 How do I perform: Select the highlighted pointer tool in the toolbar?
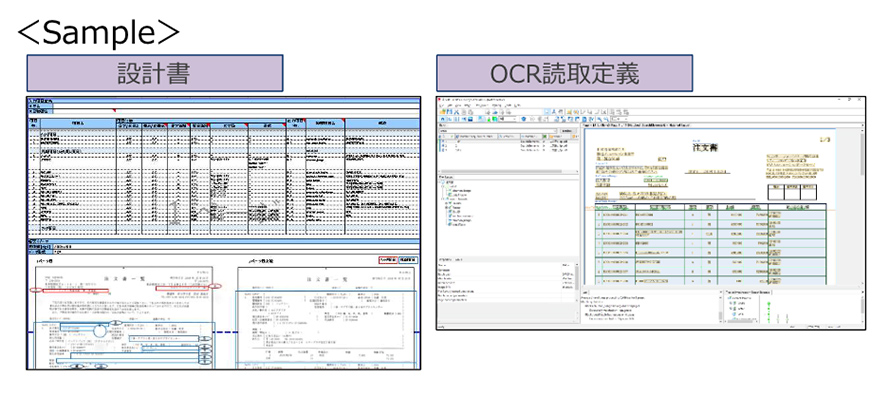click(547, 112)
